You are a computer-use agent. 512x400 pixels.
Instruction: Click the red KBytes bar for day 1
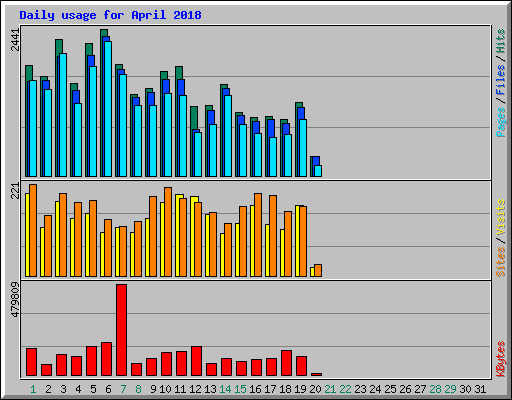coord(31,362)
